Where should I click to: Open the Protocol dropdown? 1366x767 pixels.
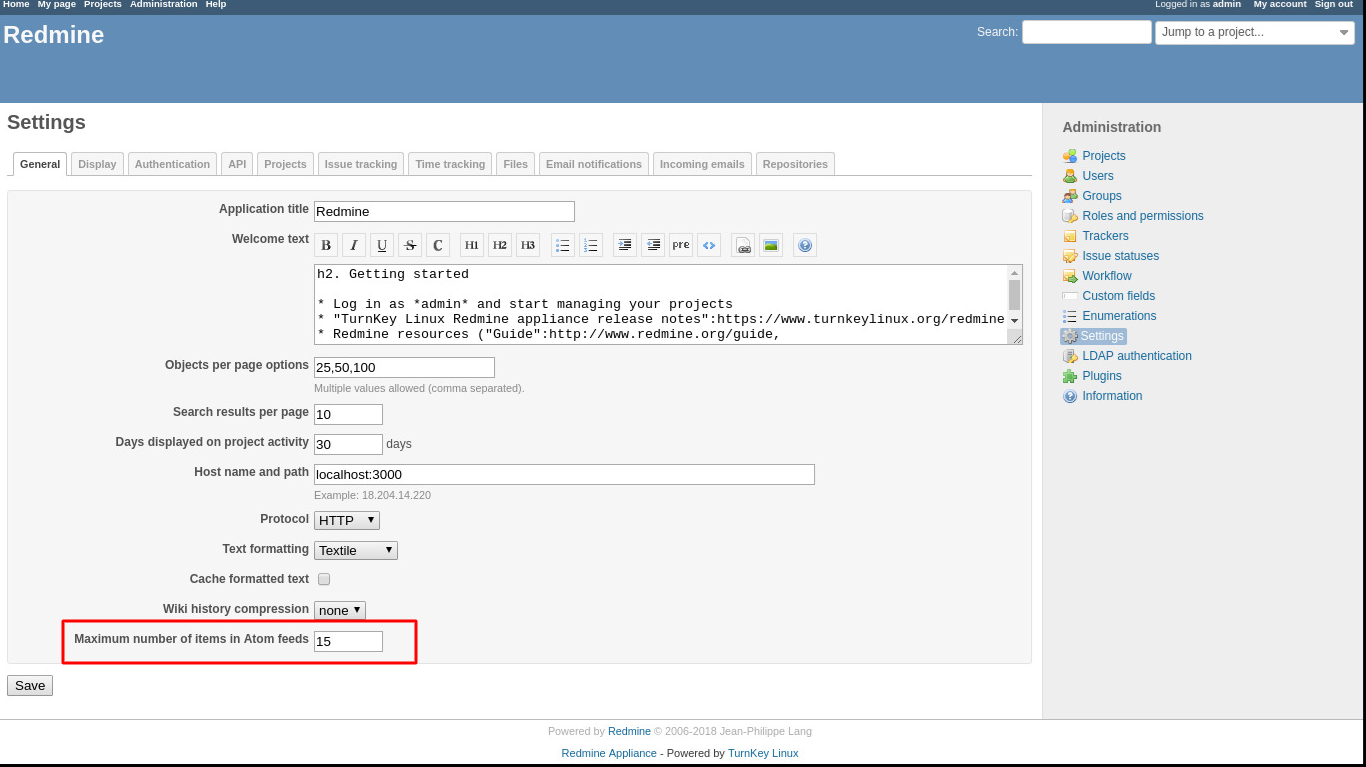click(346, 519)
